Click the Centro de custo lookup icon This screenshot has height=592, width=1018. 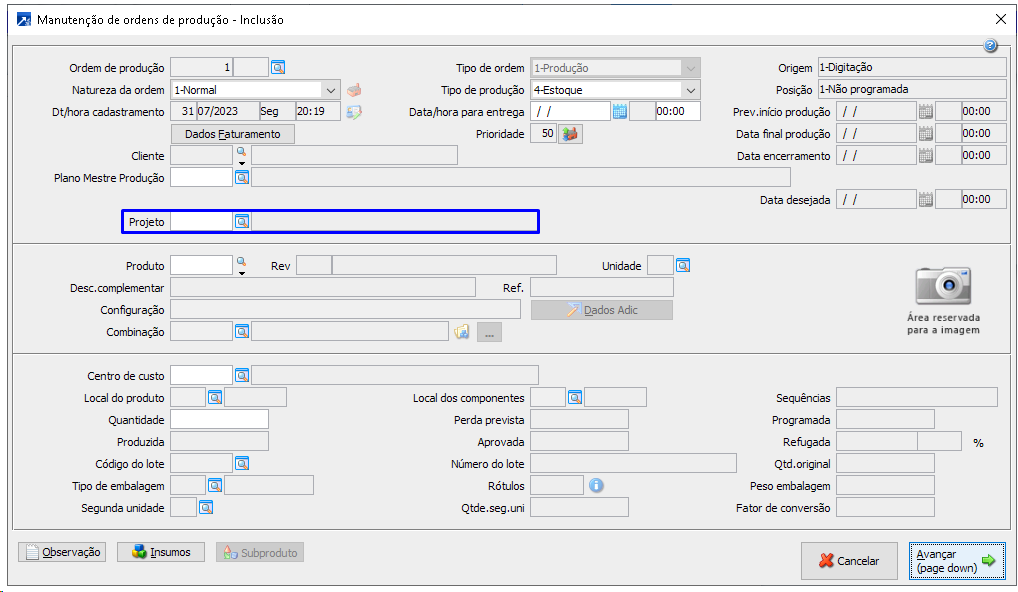[242, 376]
